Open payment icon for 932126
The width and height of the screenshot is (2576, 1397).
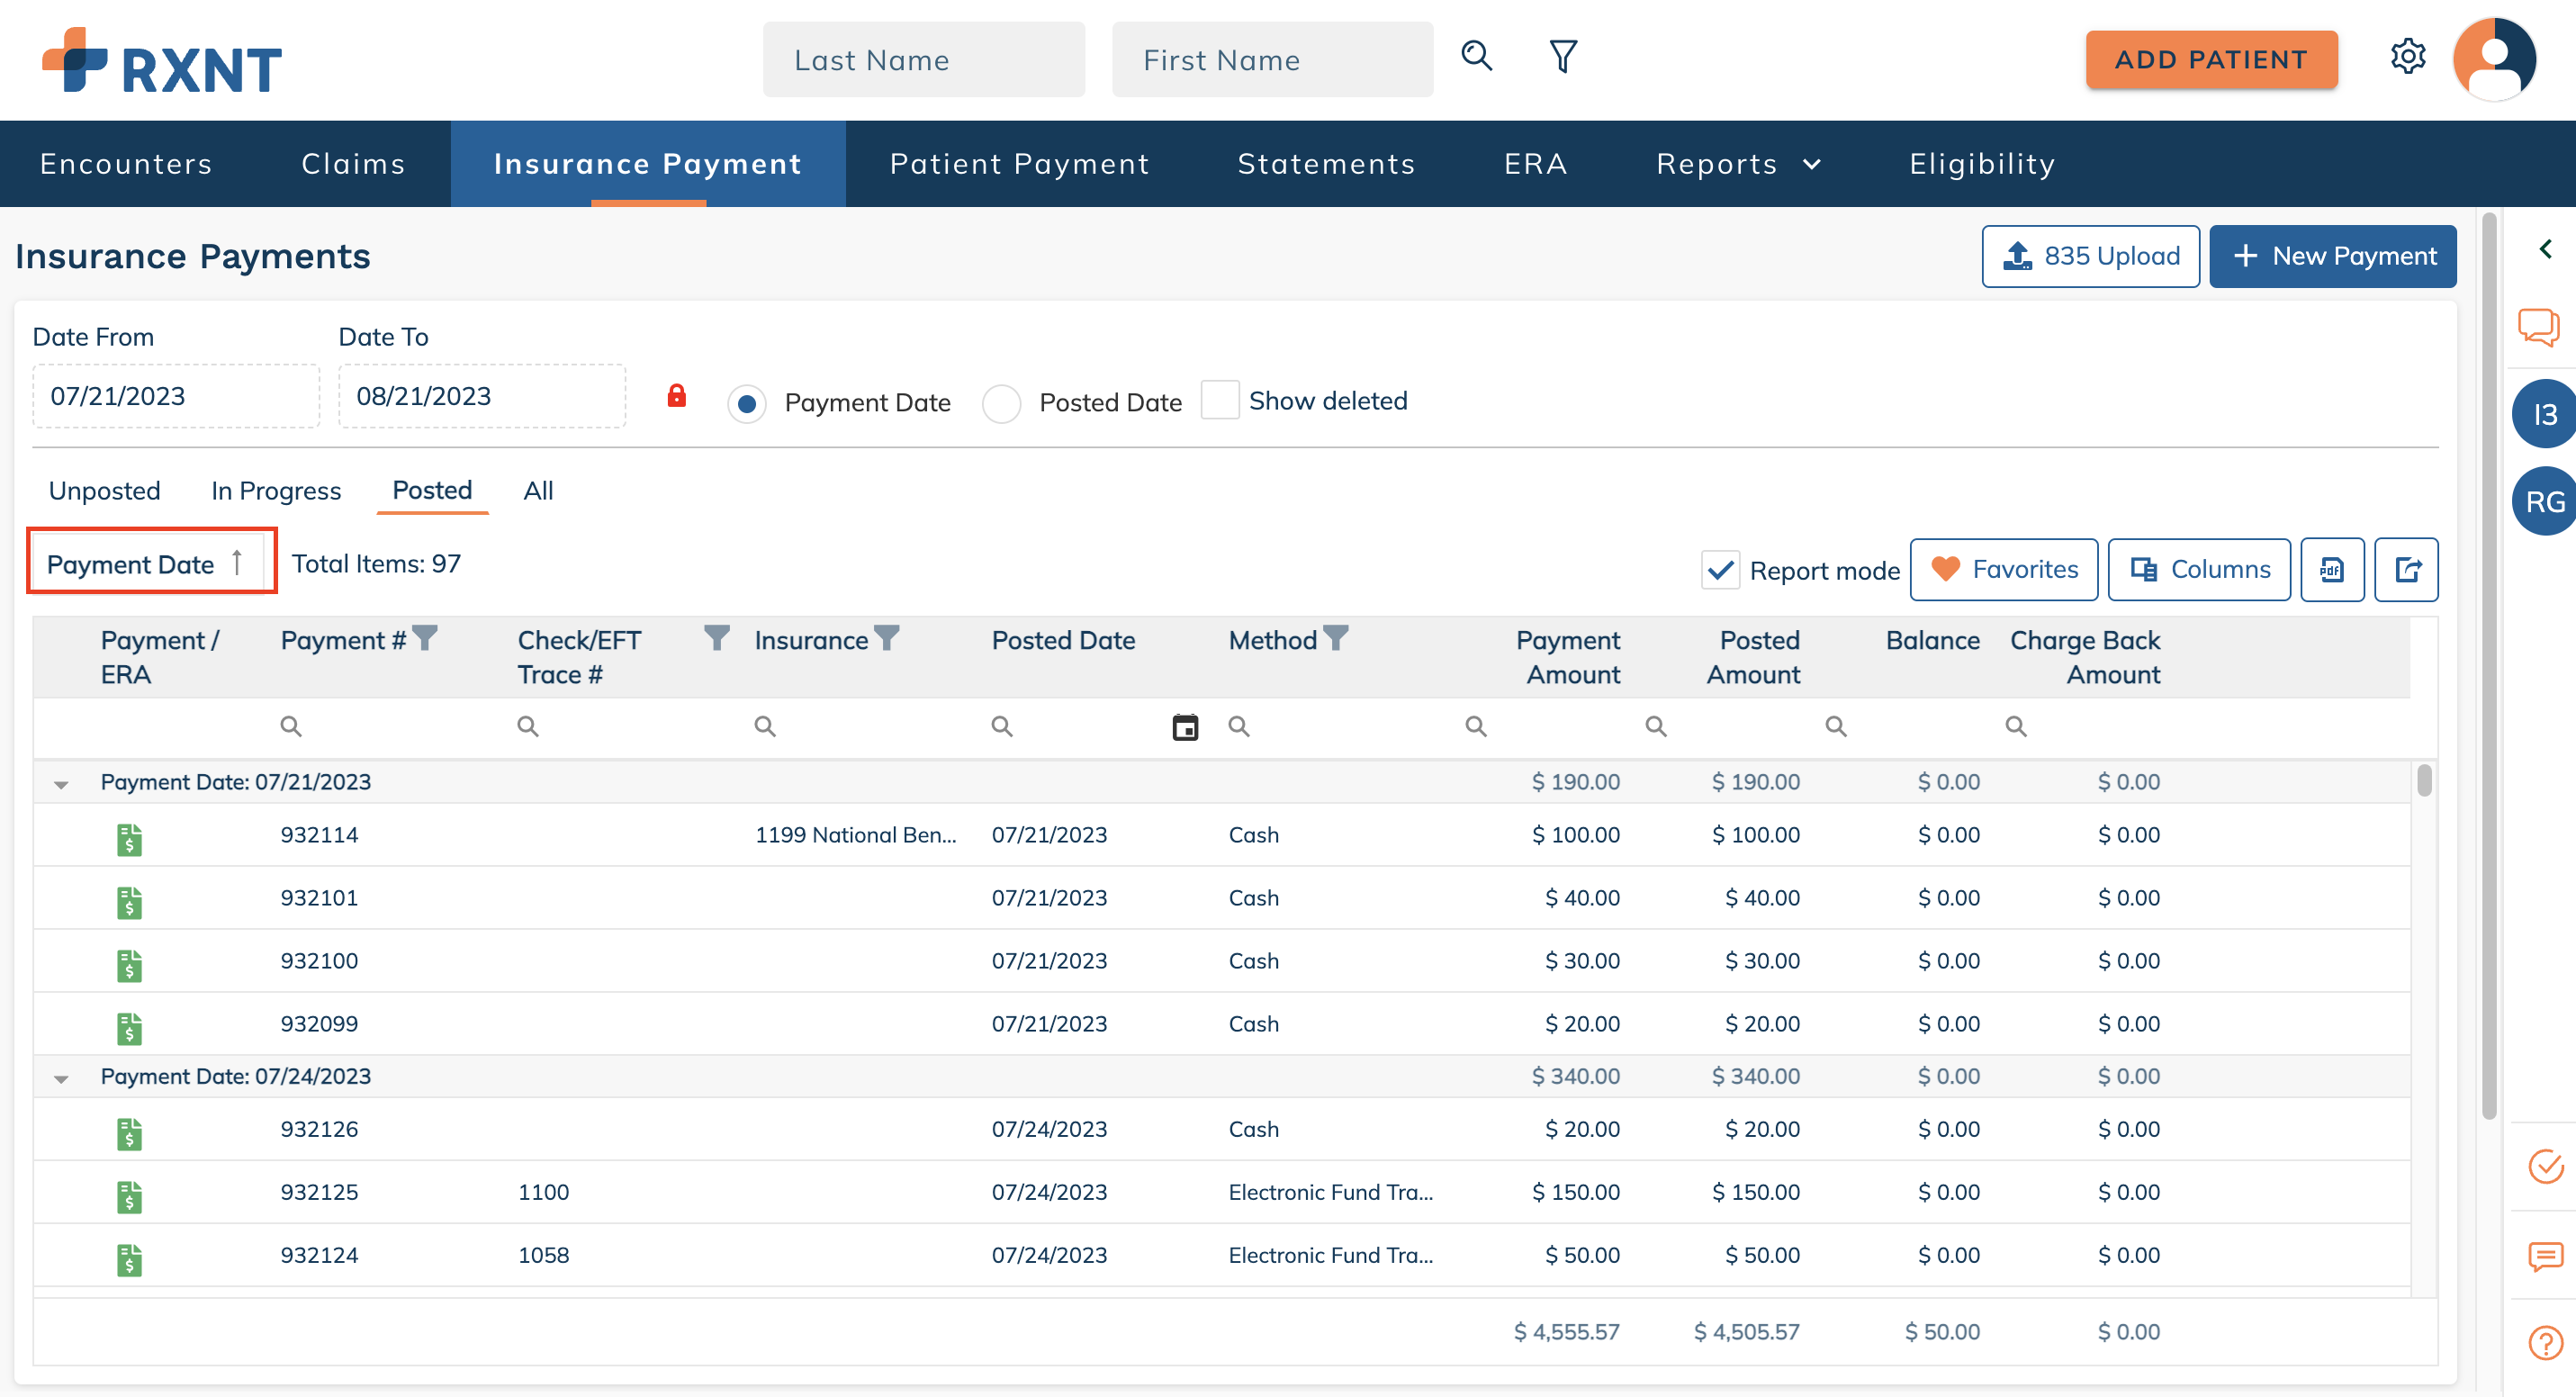[129, 1133]
